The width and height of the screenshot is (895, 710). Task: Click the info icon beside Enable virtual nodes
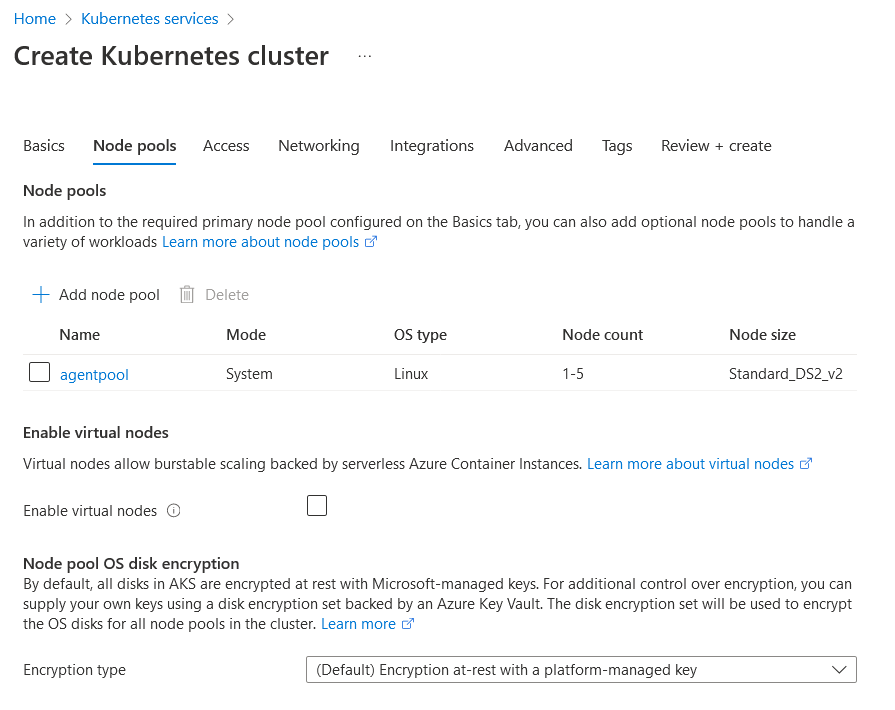[x=174, y=511]
